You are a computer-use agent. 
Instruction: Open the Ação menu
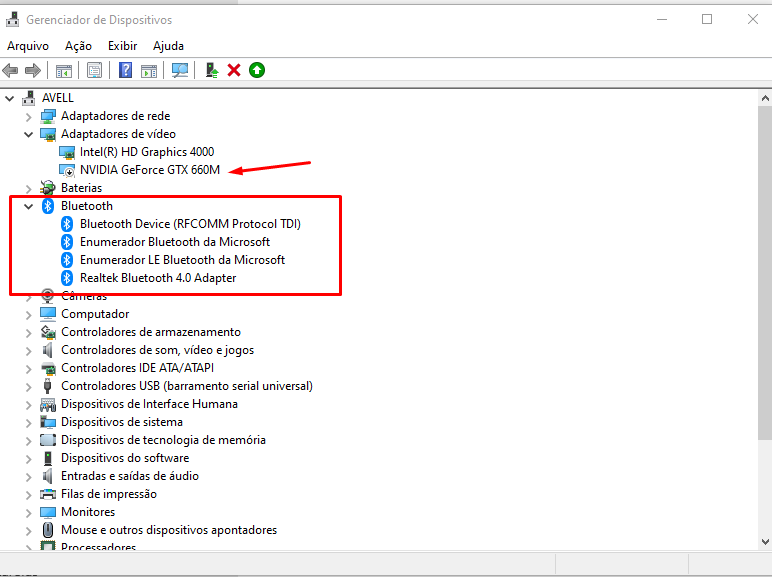(x=78, y=46)
